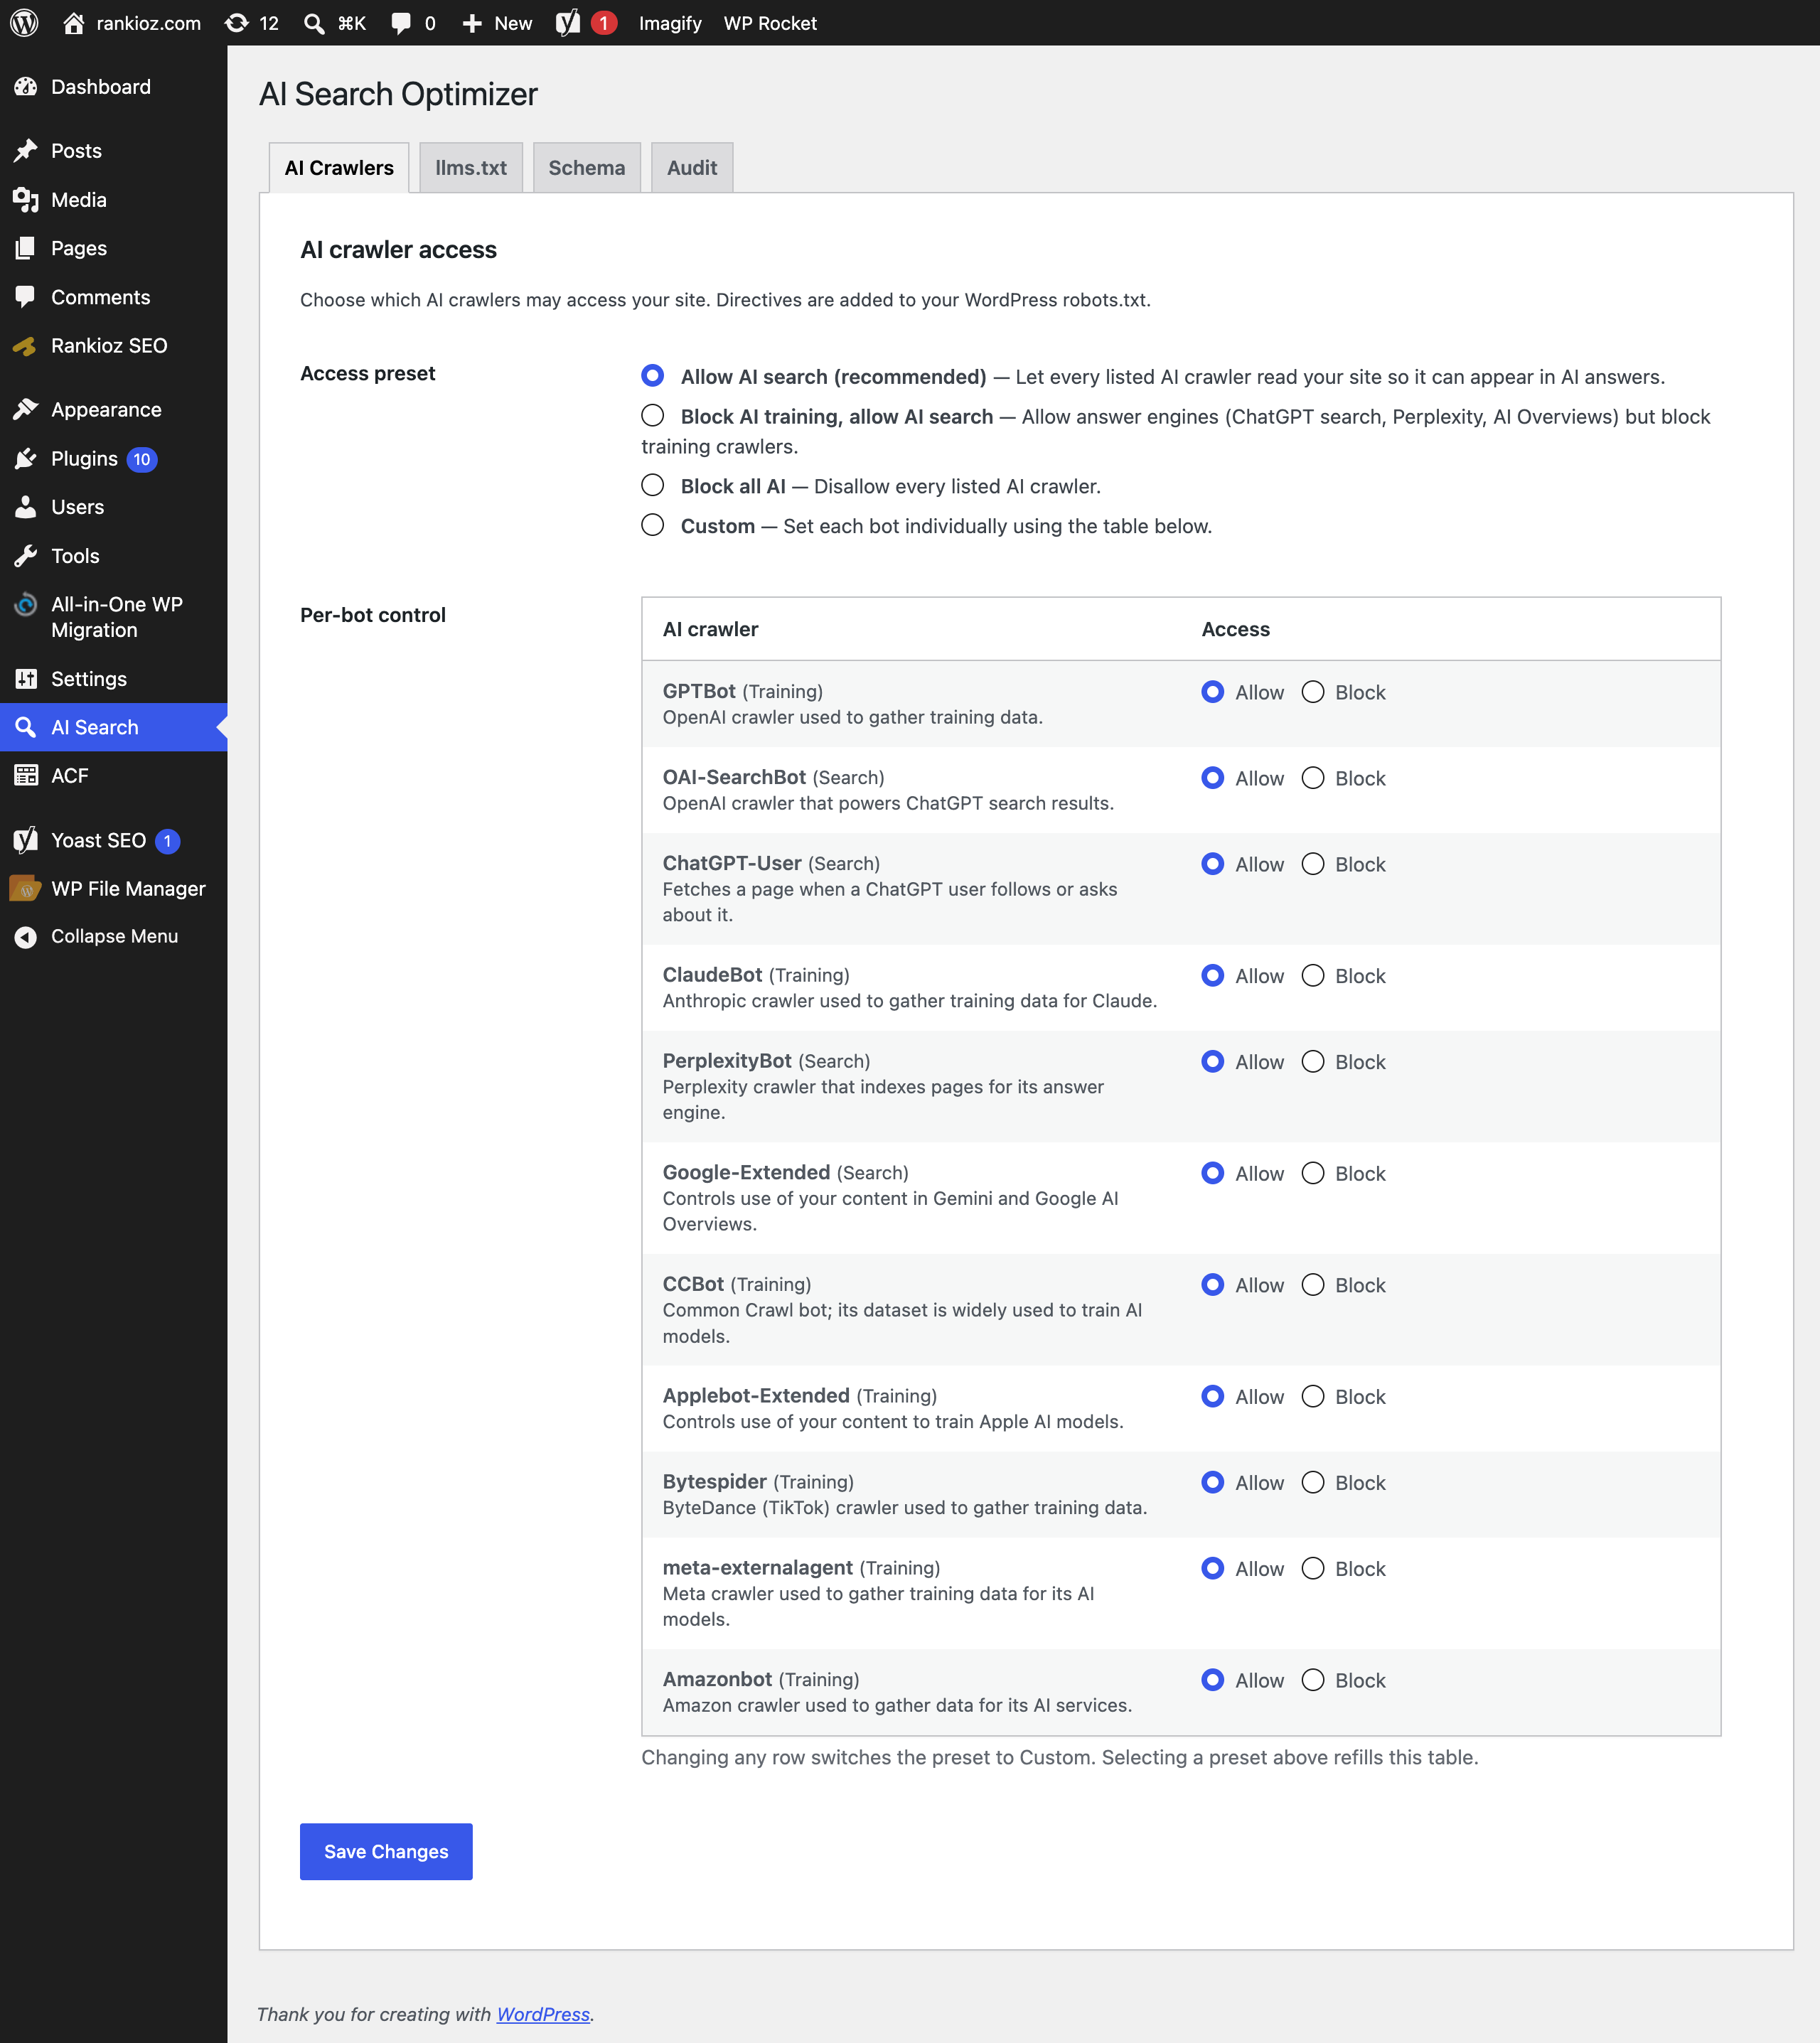The width and height of the screenshot is (1820, 2043).
Task: Click the Collapse Menu arrow icon
Action: pyautogui.click(x=26, y=937)
